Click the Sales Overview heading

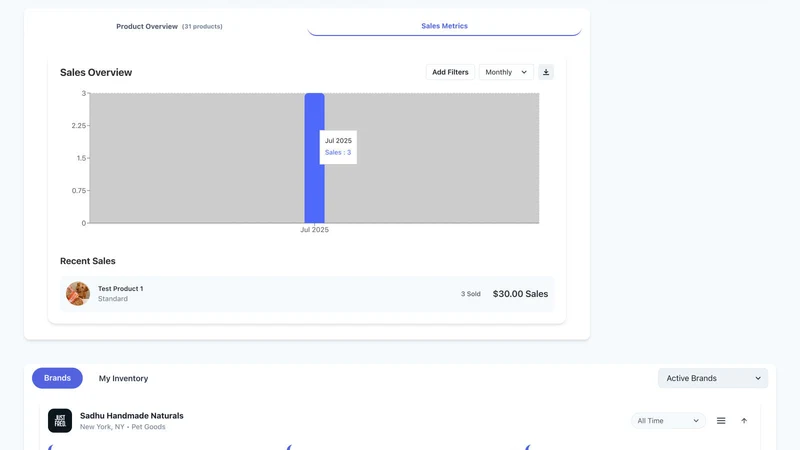96,72
